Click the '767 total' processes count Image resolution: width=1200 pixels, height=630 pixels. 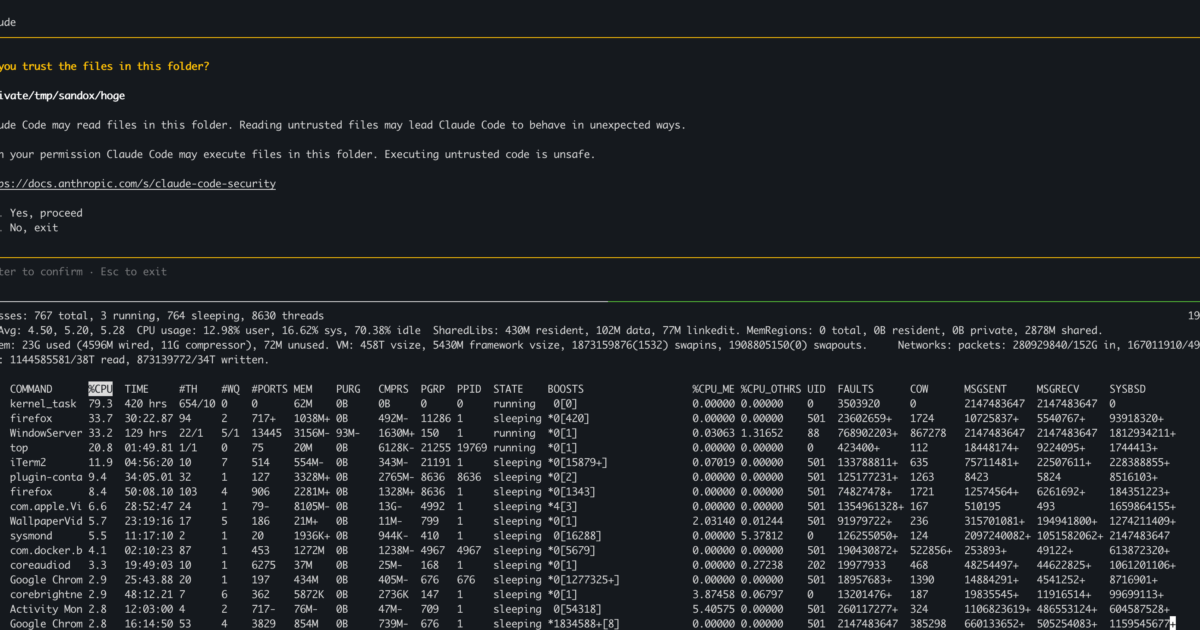point(60,315)
